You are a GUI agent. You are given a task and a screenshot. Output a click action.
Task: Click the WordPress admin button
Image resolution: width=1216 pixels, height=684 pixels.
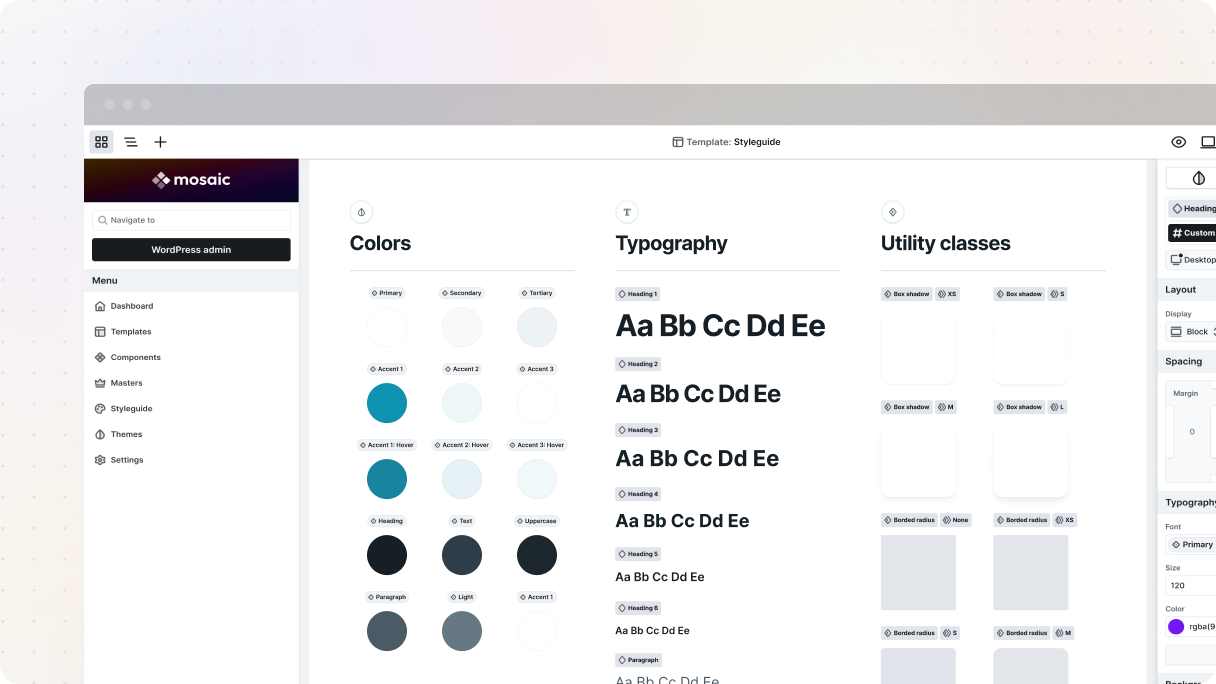(191, 249)
